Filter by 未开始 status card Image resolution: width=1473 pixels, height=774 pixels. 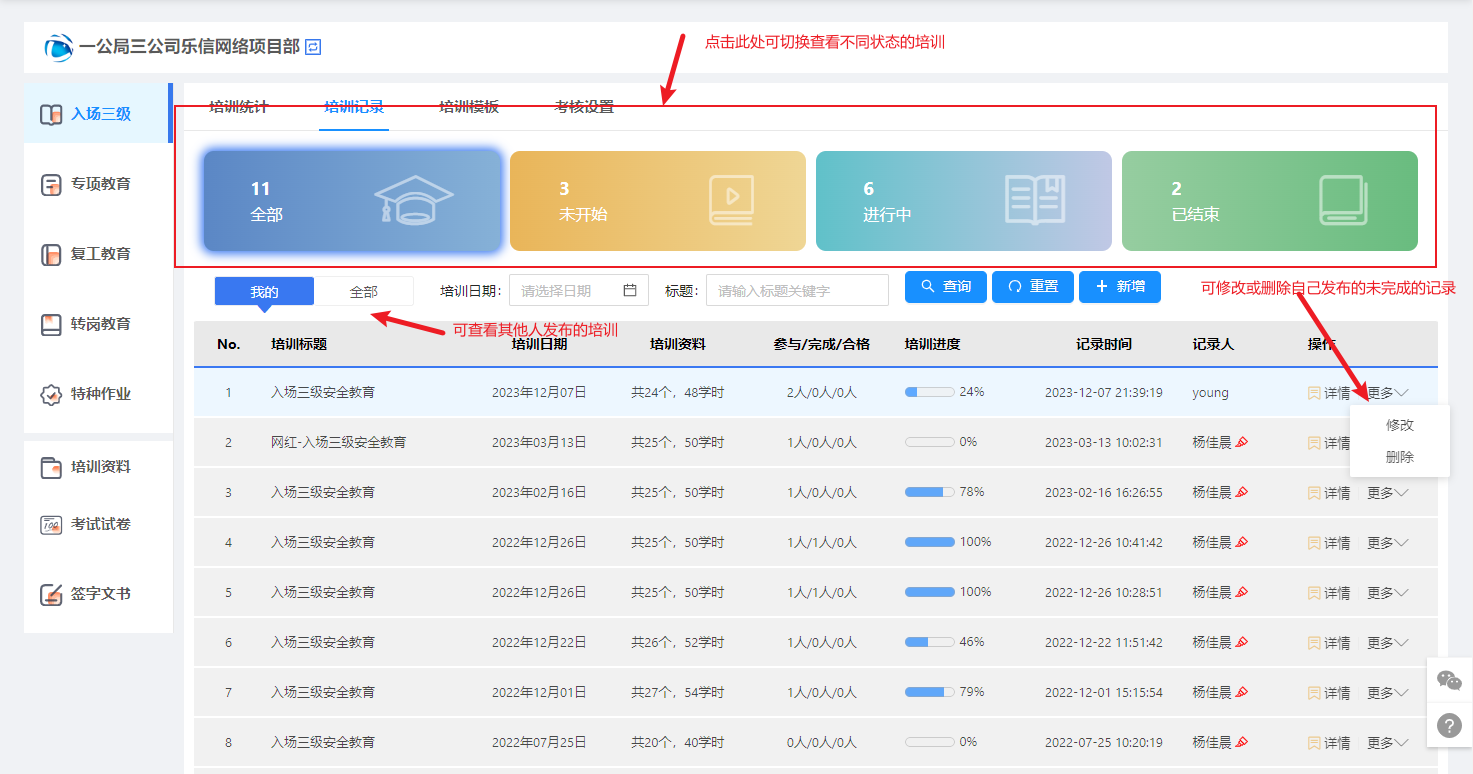click(657, 201)
